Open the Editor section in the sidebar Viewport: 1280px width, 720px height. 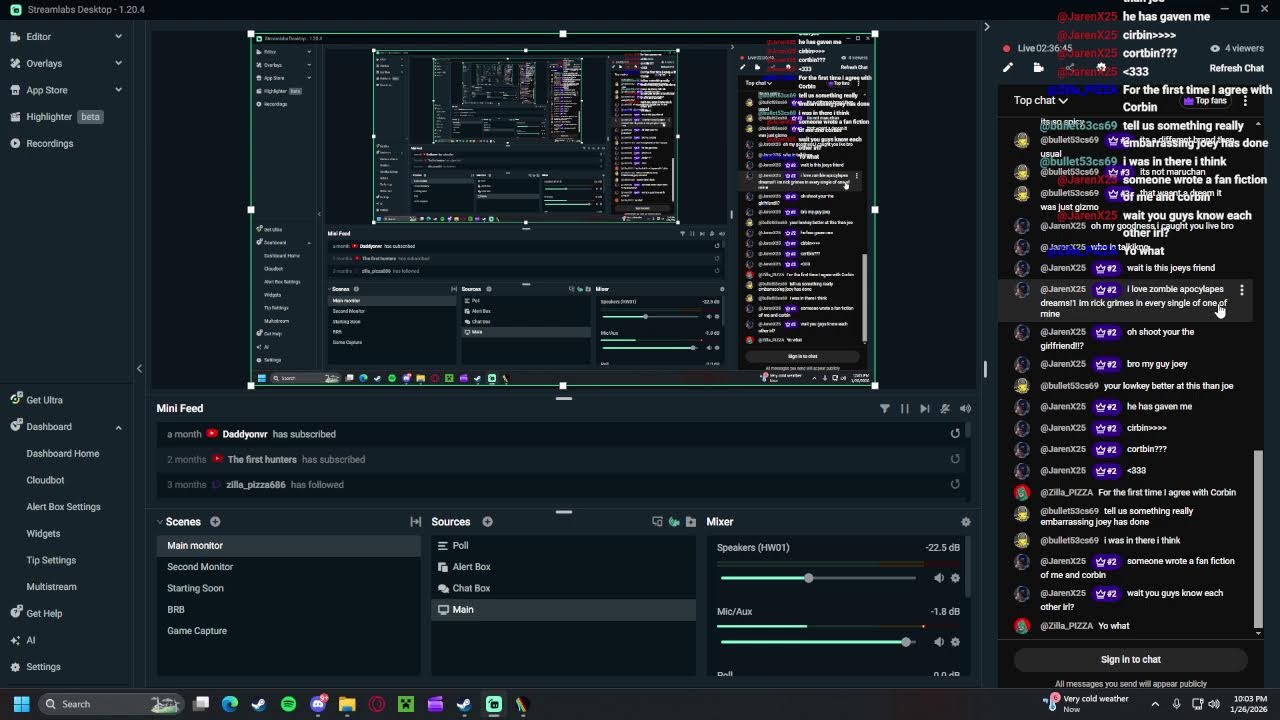click(38, 37)
